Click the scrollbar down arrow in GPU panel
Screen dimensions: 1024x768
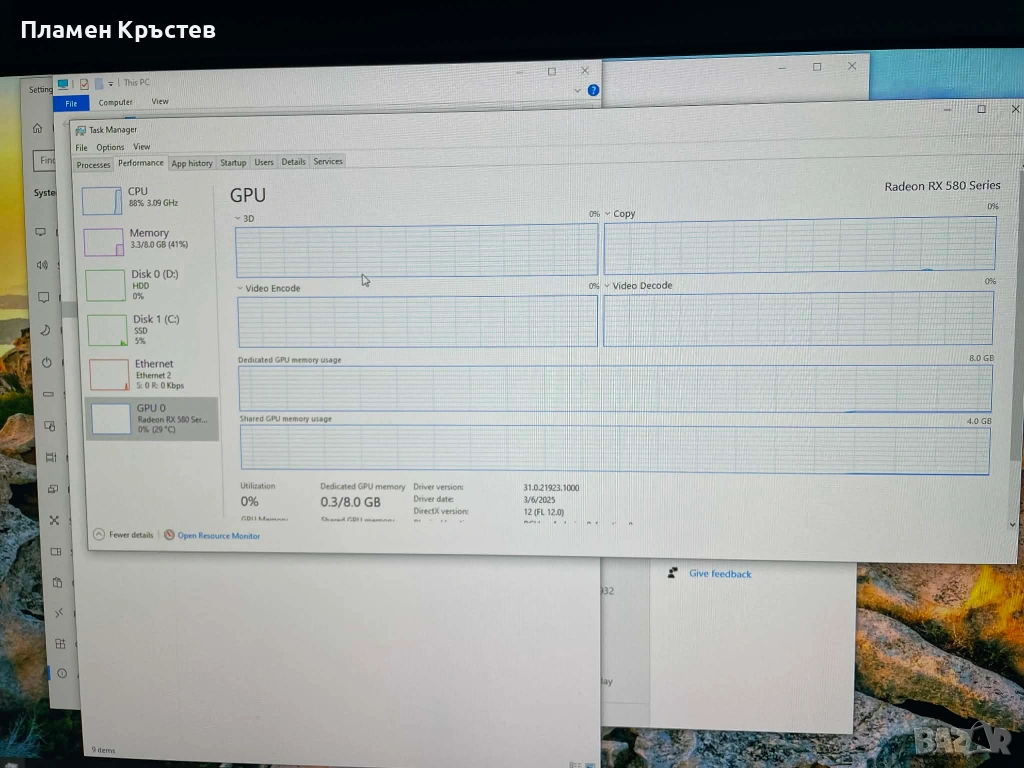coord(1011,523)
